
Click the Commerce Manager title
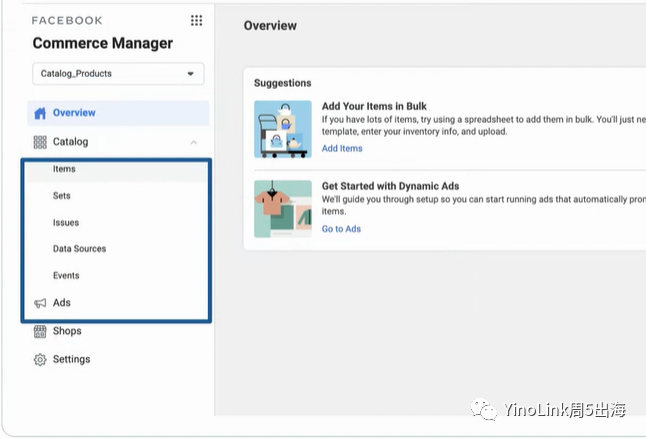click(103, 43)
